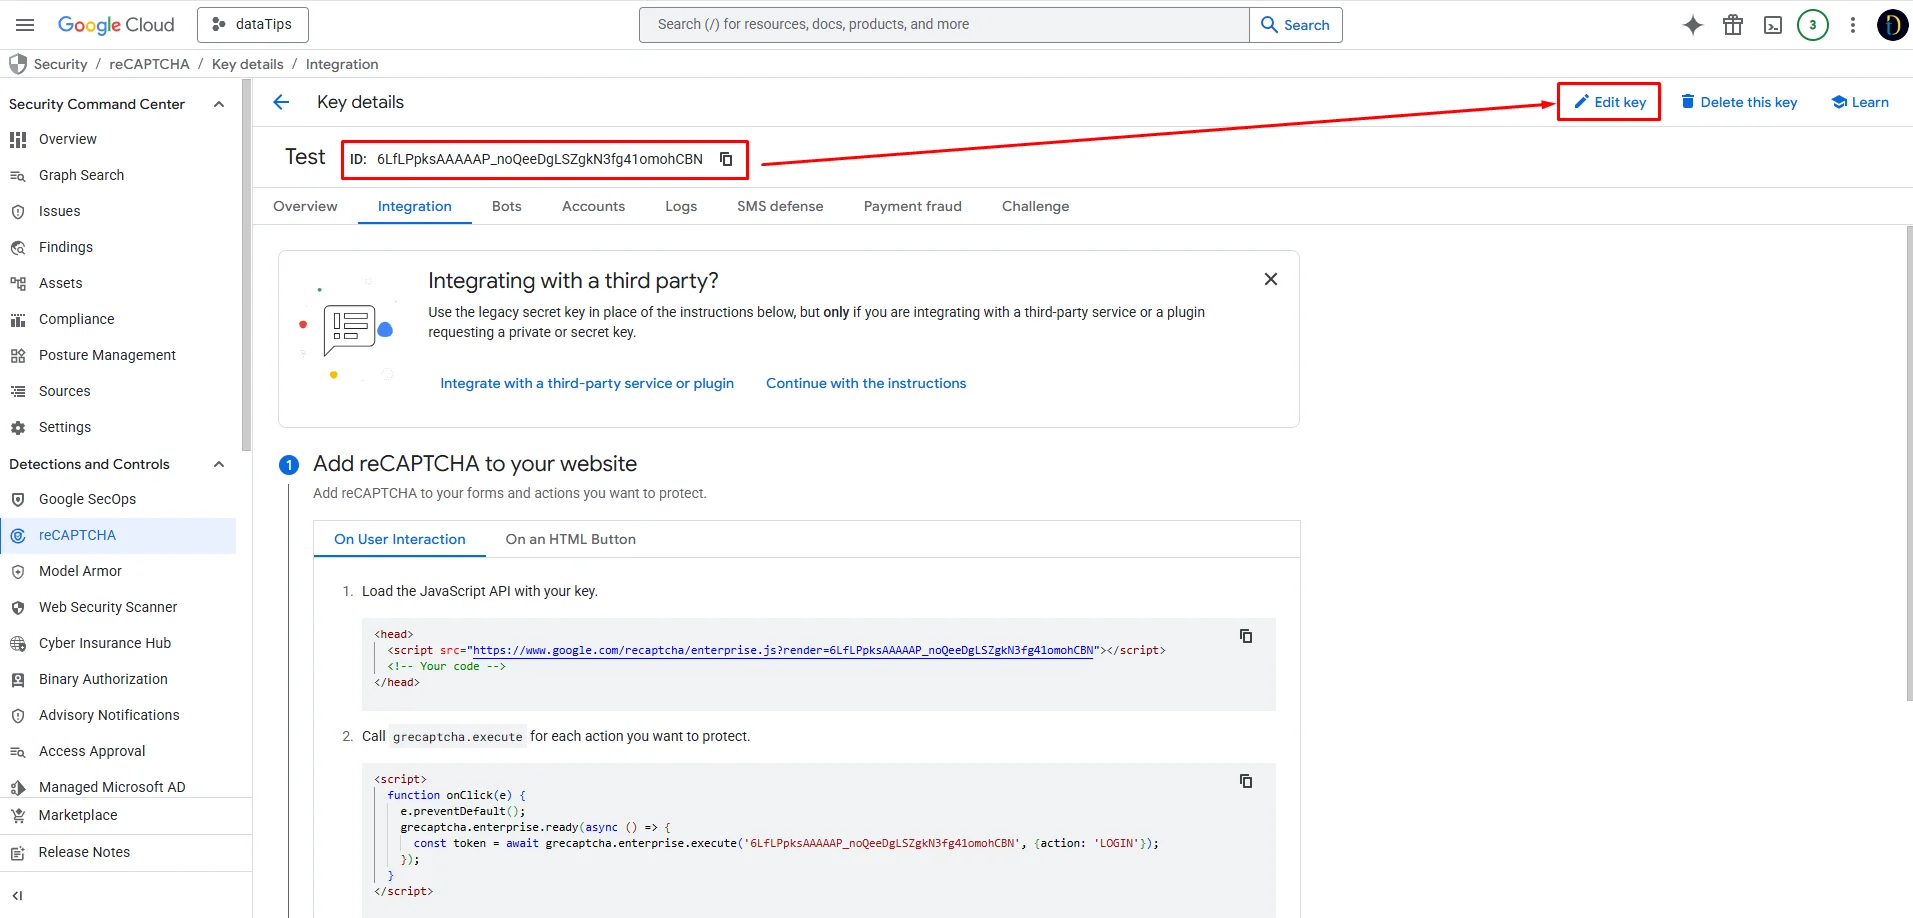
Task: Open the dataTips project picker
Action: coord(253,25)
